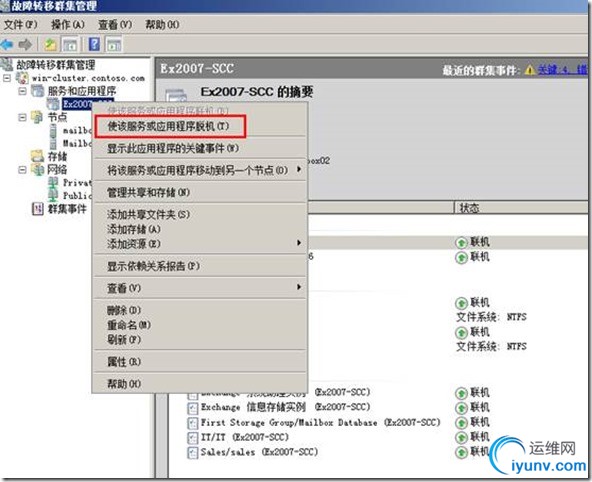592x482 pixels.
Task: Choose 帮助(H) at context menu bottom
Action: coord(124,384)
